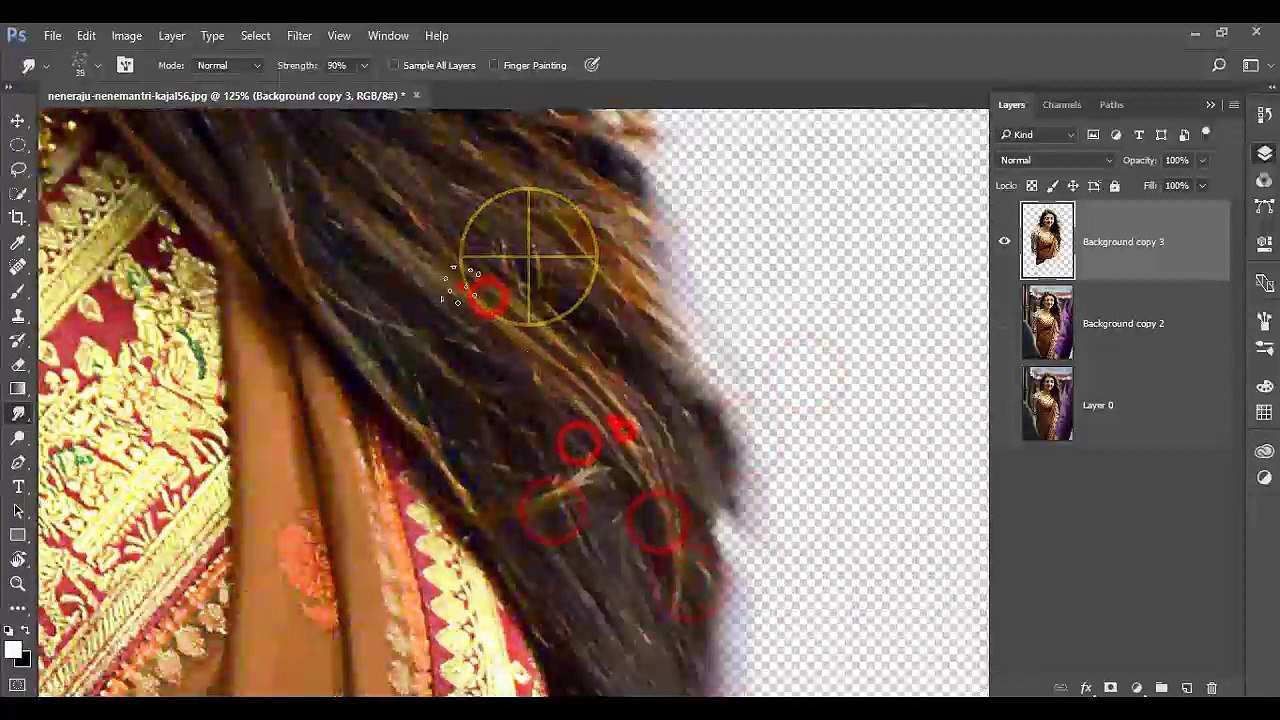Click Delete layer trash icon
Screen dimensions: 1280x720
tap(1211, 688)
